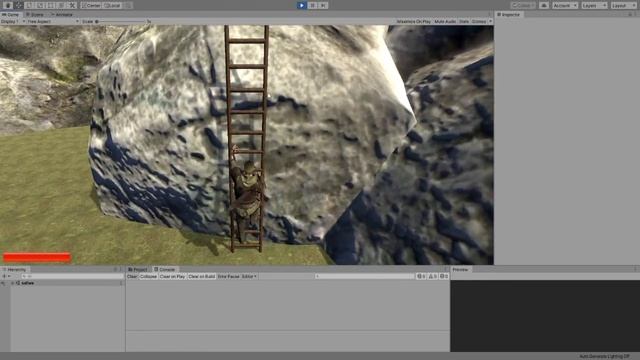Click the Console Clear button

point(132,276)
